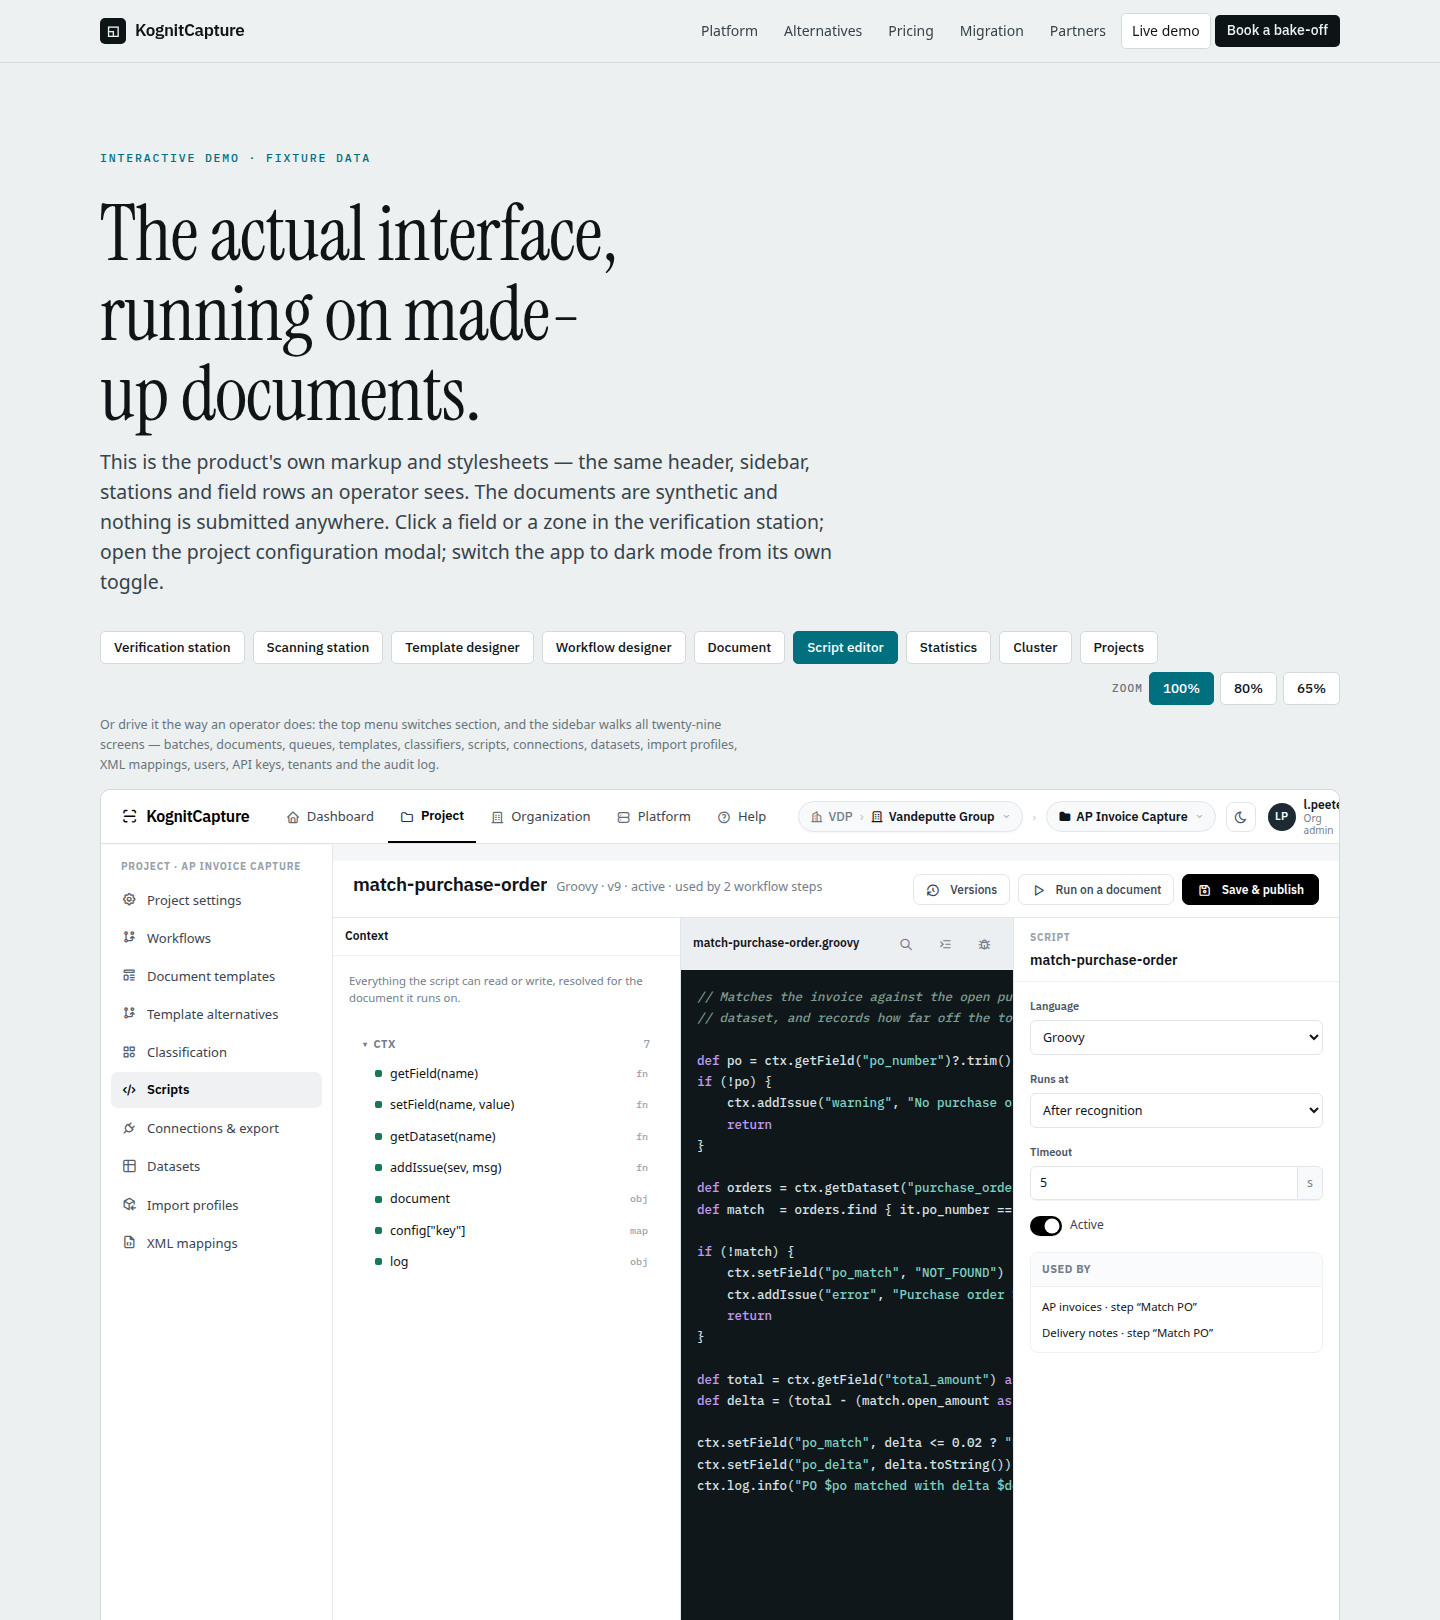1440x1620 pixels.
Task: Open the Language dropdown showing Groovy
Action: coord(1176,1038)
